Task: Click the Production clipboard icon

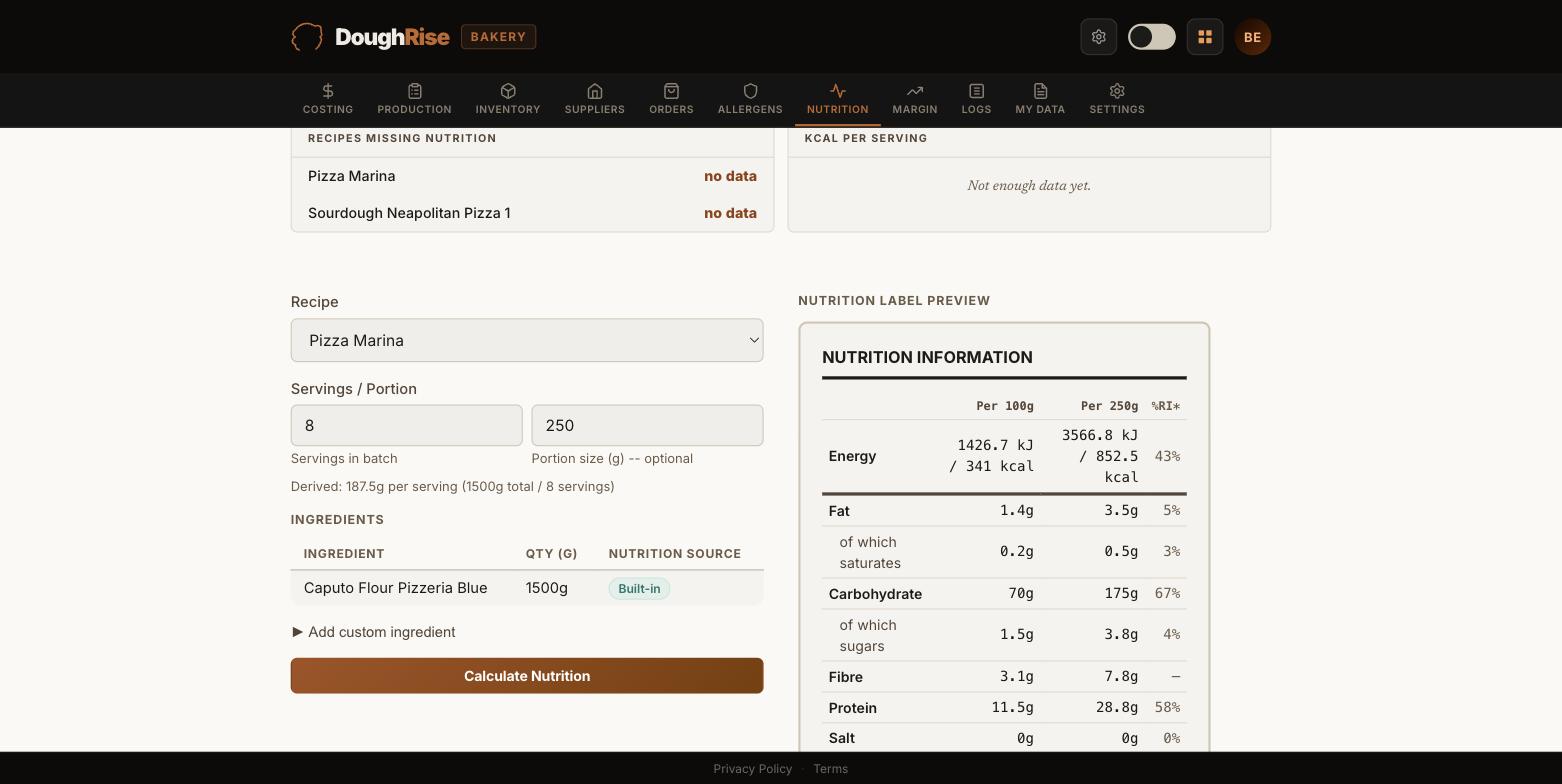Action: (414, 91)
